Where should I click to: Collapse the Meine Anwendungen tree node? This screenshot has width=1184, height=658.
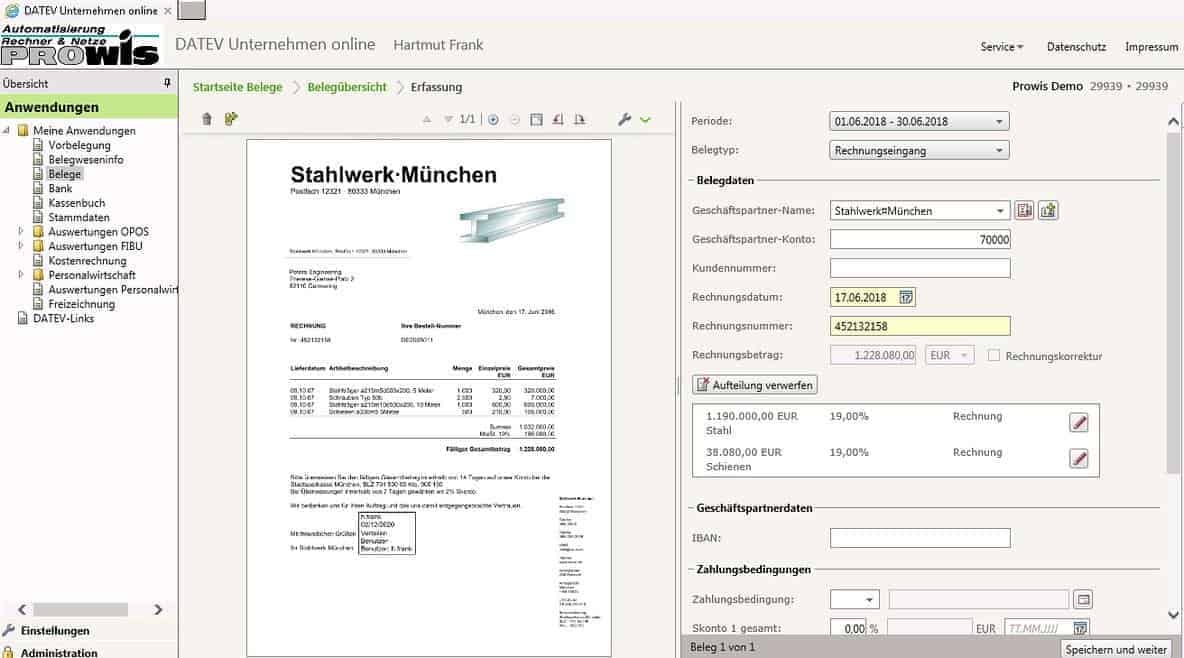coord(7,131)
